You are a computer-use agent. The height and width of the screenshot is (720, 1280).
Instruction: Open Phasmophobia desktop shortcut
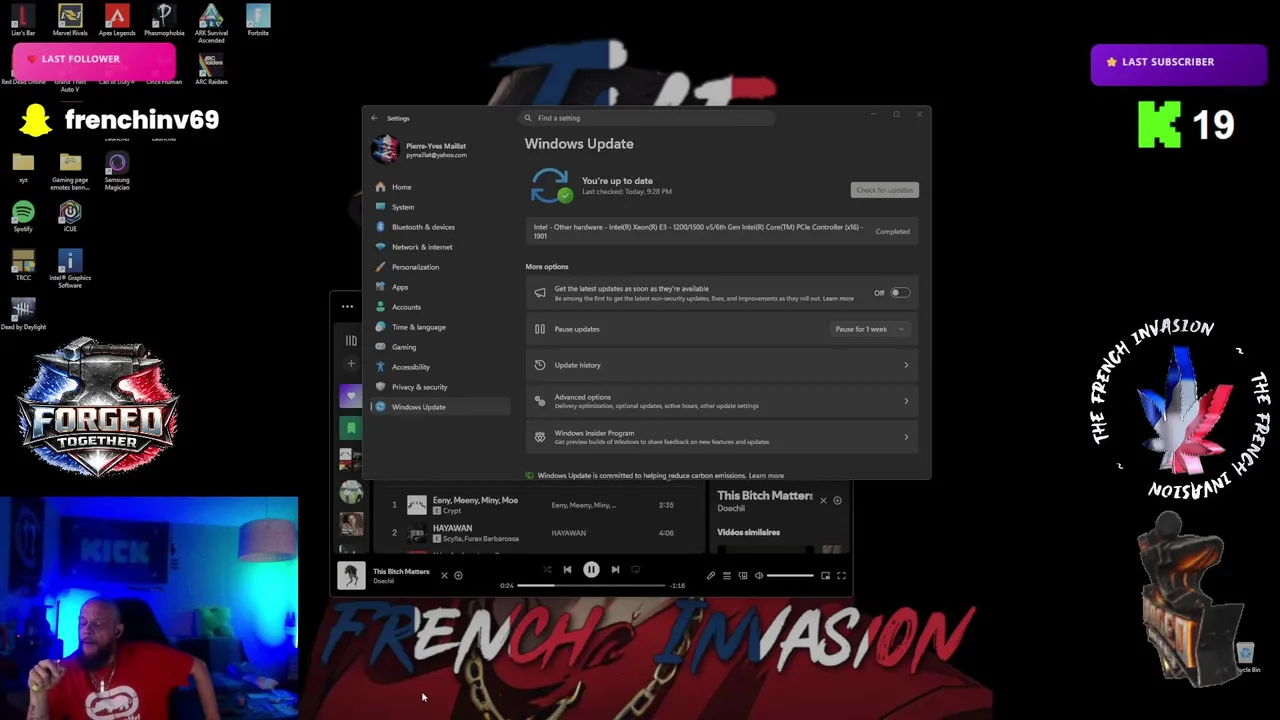pyautogui.click(x=164, y=20)
